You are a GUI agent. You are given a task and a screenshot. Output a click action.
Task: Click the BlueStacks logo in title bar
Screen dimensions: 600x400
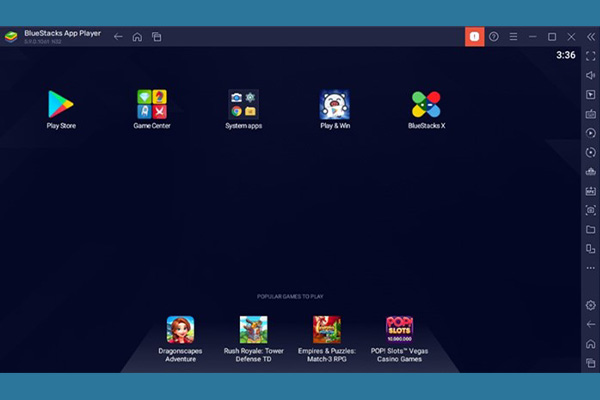(11, 37)
